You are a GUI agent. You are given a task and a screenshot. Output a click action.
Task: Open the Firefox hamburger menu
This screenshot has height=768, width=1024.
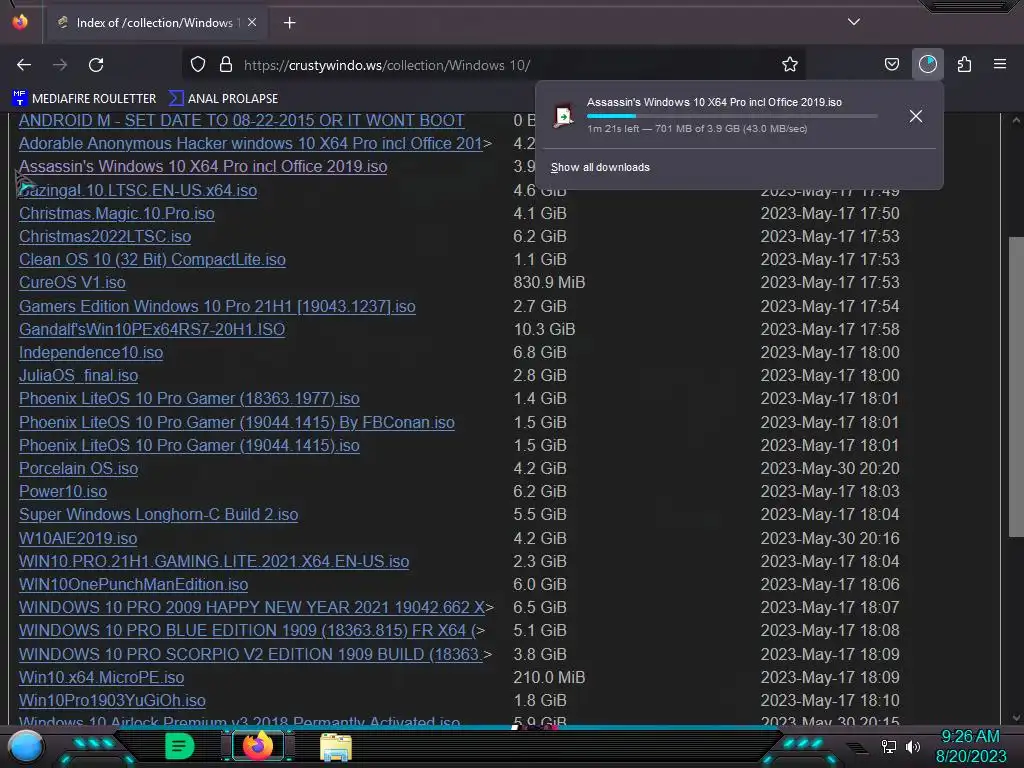point(1000,64)
